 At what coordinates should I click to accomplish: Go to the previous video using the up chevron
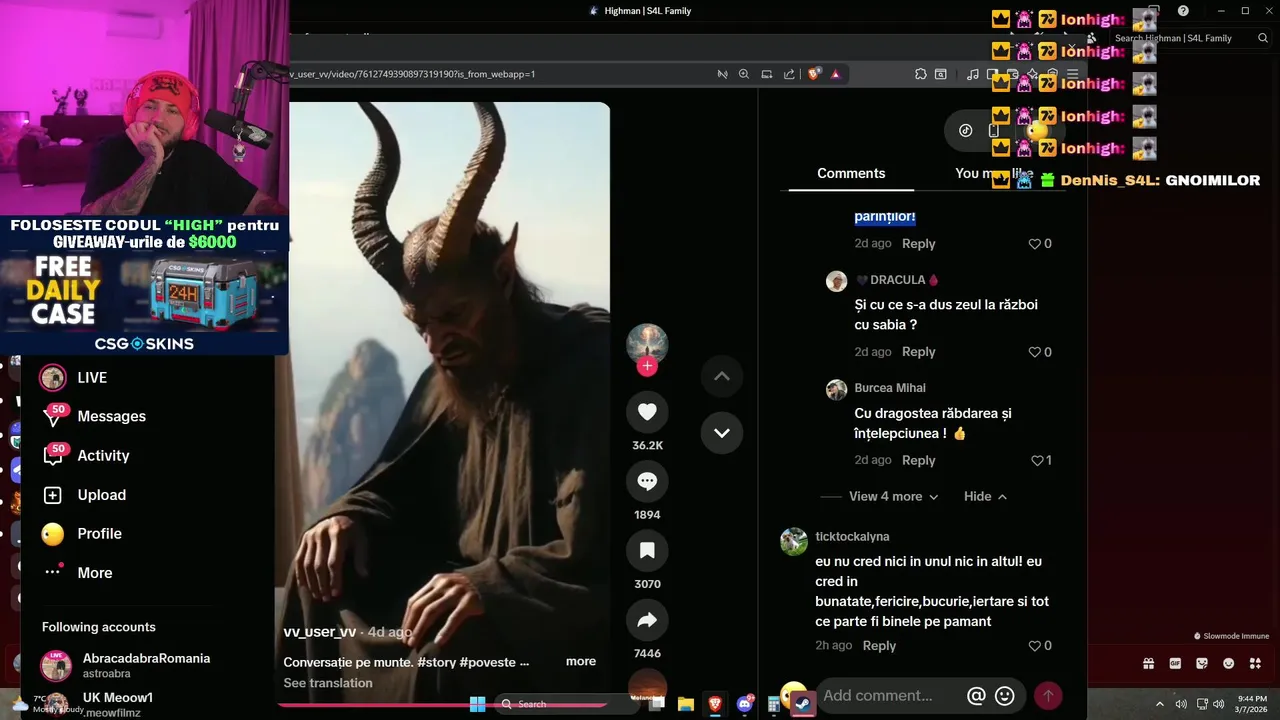pyautogui.click(x=722, y=377)
